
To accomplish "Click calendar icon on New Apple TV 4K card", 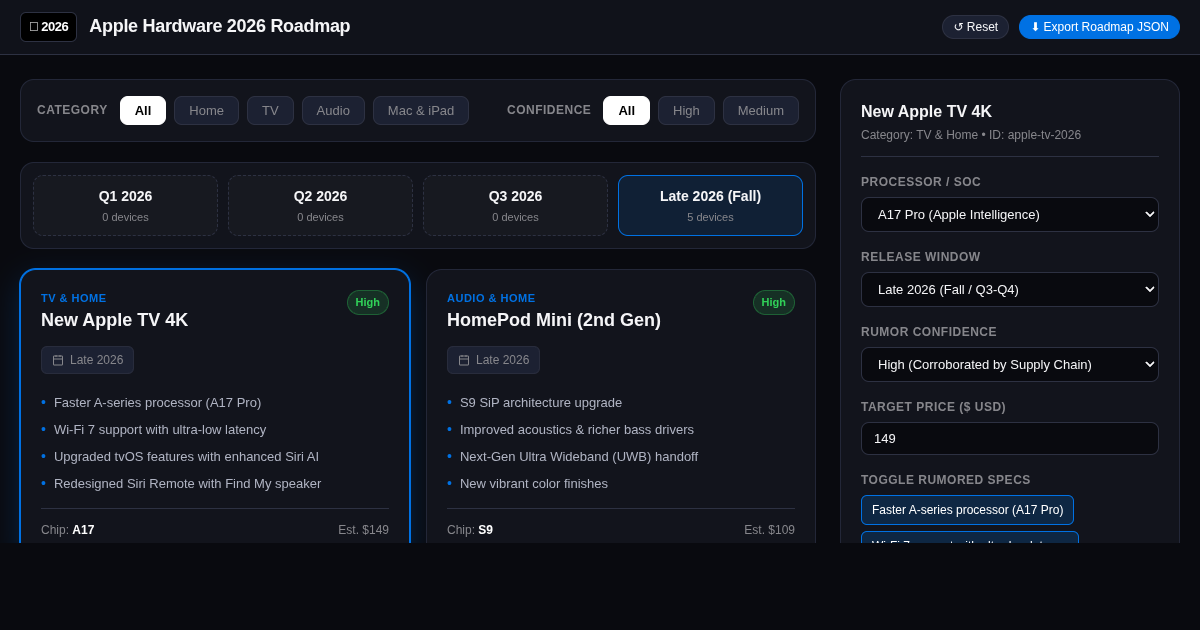I will (x=58, y=360).
